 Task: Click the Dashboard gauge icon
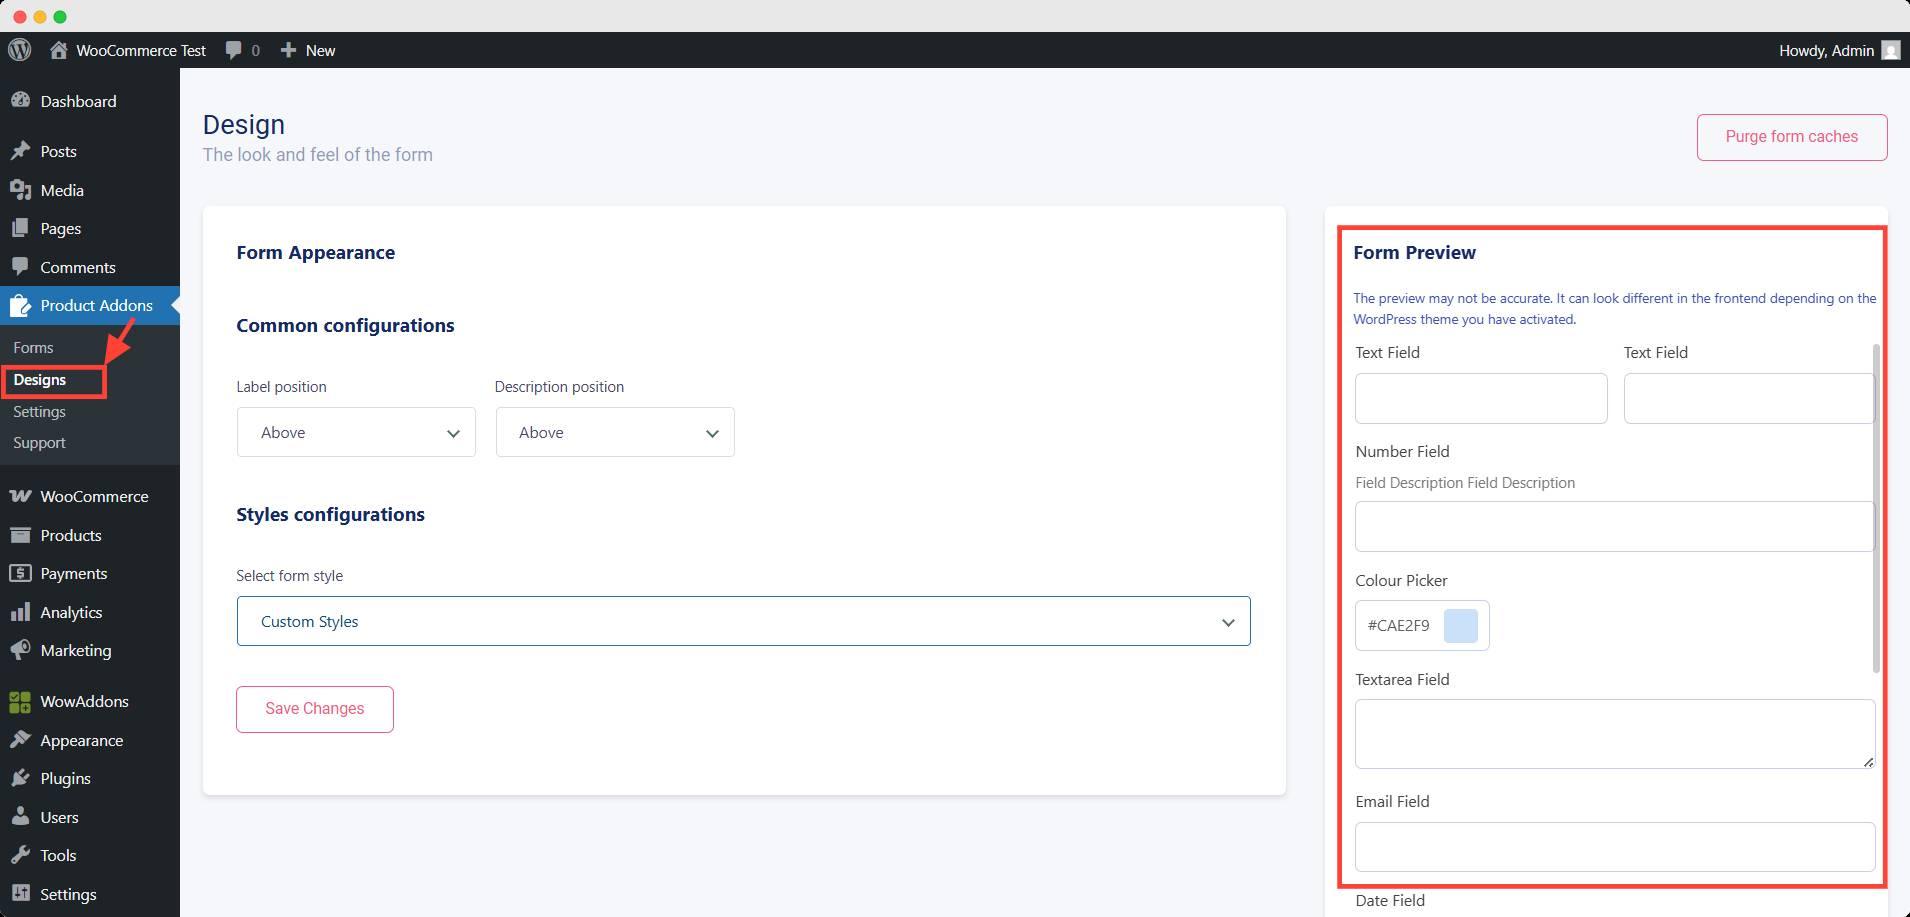click(x=20, y=101)
